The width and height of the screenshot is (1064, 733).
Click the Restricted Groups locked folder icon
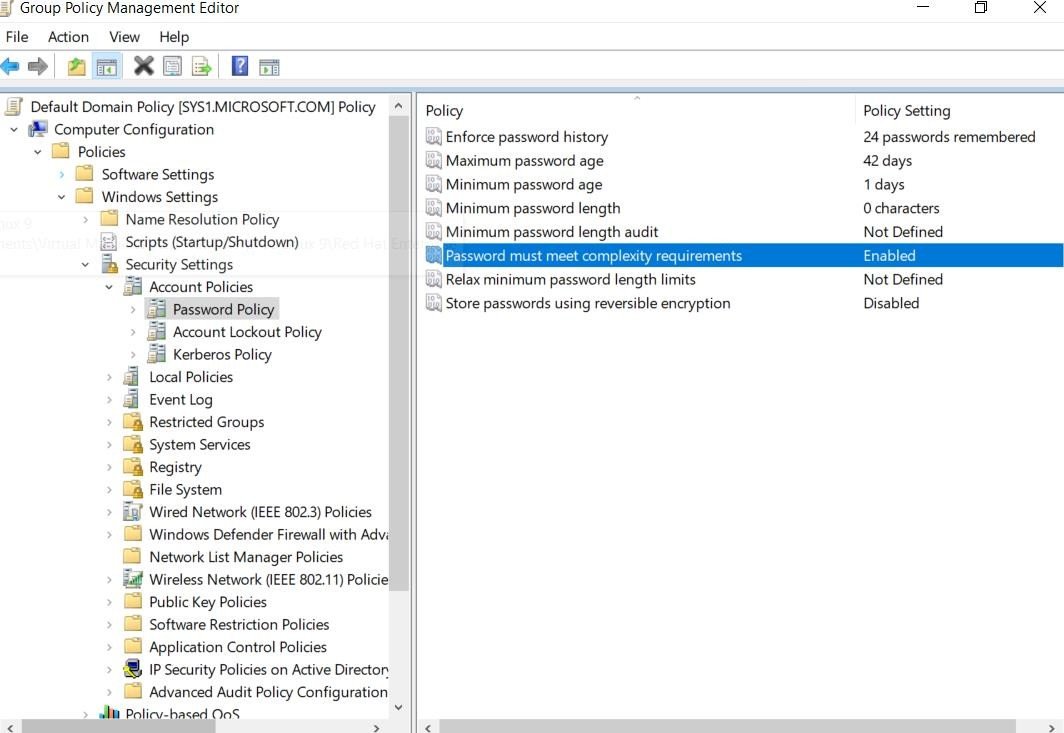pyautogui.click(x=133, y=421)
